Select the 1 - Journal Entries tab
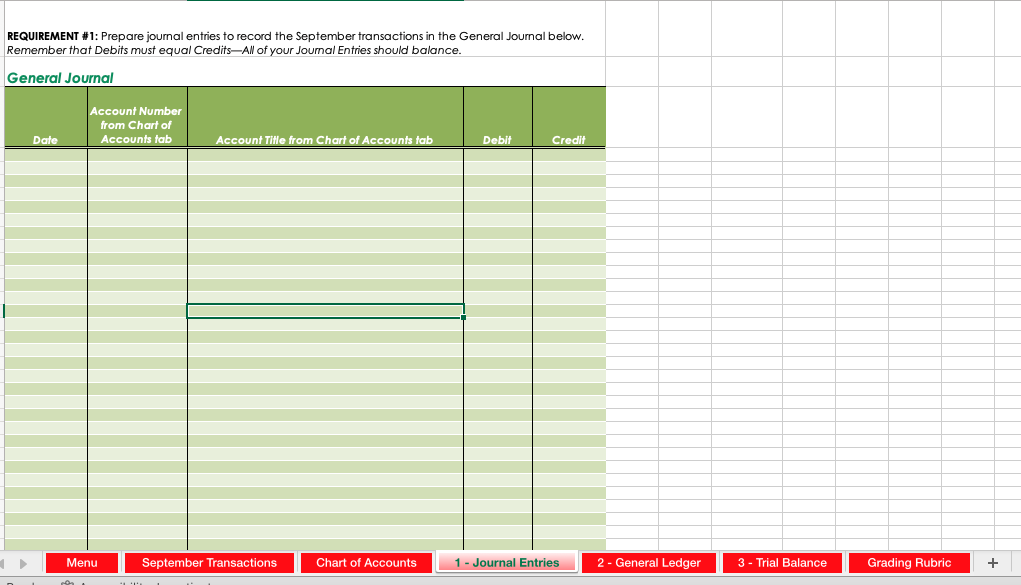1021x585 pixels. point(507,562)
